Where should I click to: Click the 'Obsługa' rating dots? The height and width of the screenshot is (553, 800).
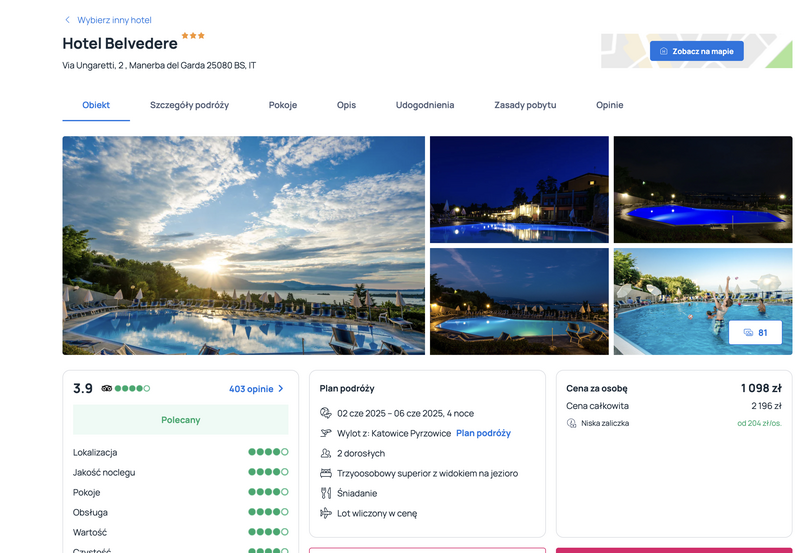[268, 512]
